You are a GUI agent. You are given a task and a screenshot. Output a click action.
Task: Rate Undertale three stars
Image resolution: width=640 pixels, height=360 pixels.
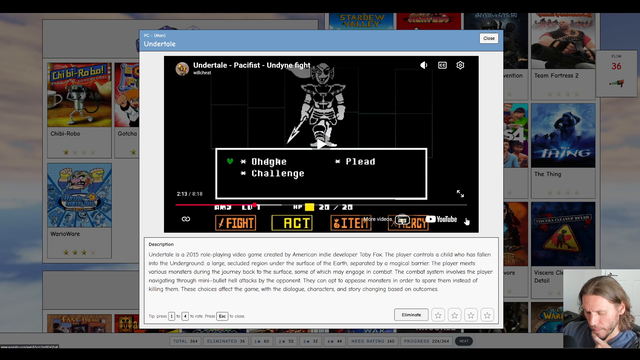click(x=471, y=315)
